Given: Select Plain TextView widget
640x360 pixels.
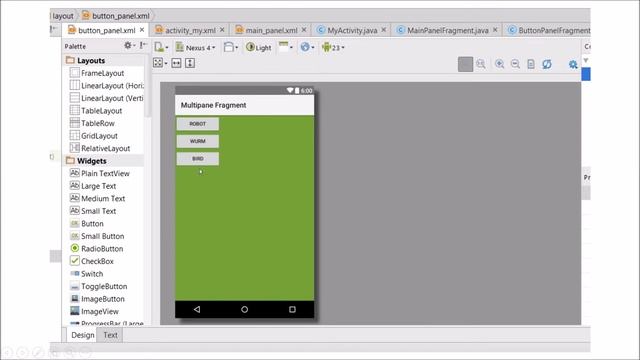Looking at the screenshot, I should click(x=100, y=173).
